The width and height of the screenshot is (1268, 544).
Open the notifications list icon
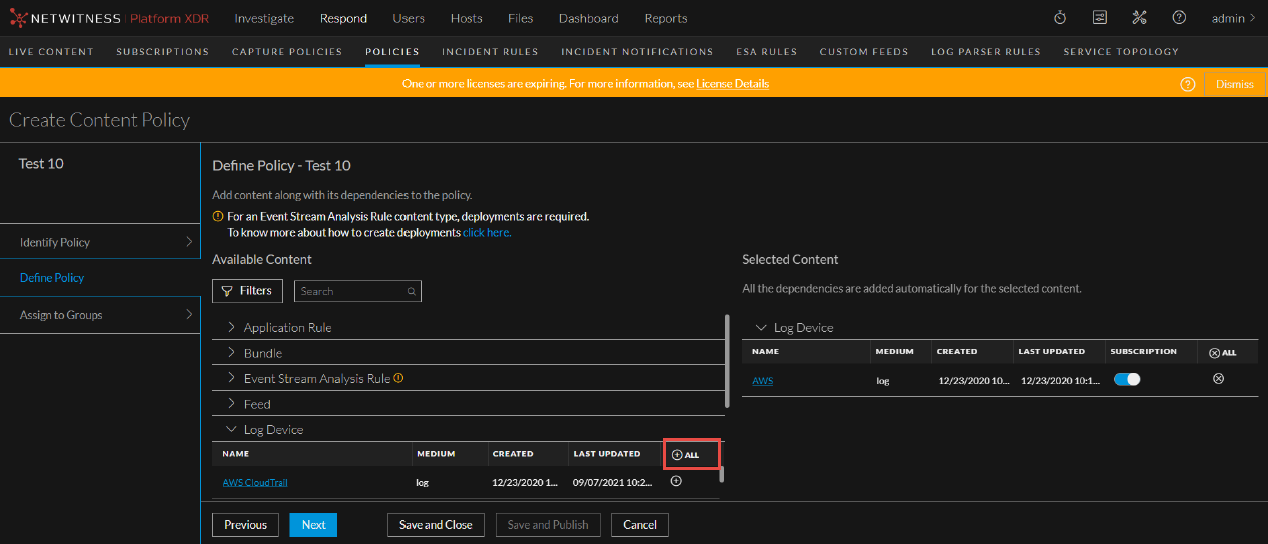pyautogui.click(x=1100, y=18)
